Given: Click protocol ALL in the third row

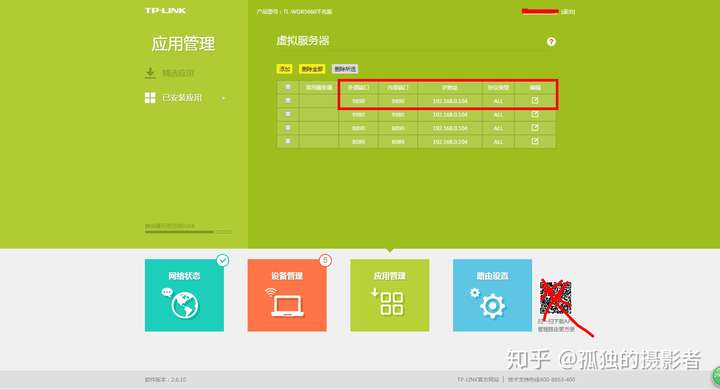Looking at the screenshot, I should tap(498, 128).
